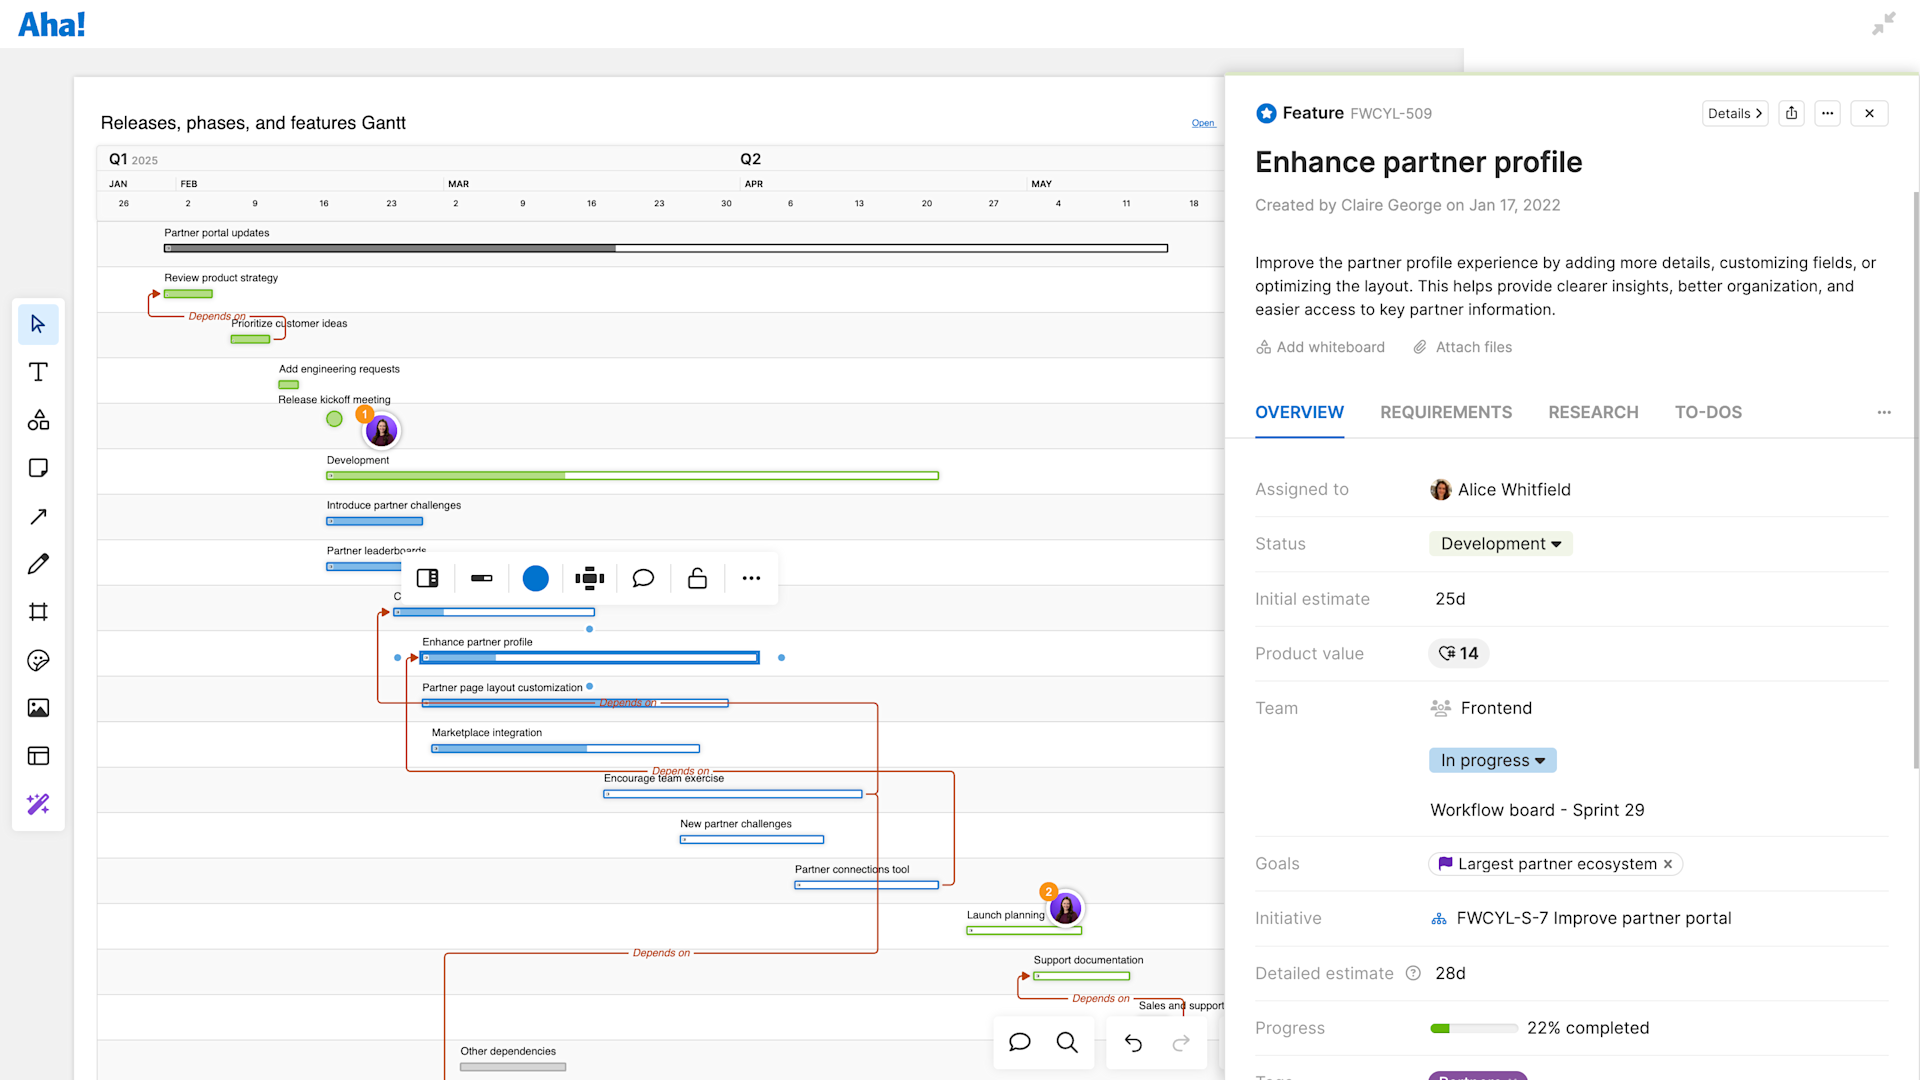Click the align and distribute icon
1920x1080 pixels.
point(590,578)
